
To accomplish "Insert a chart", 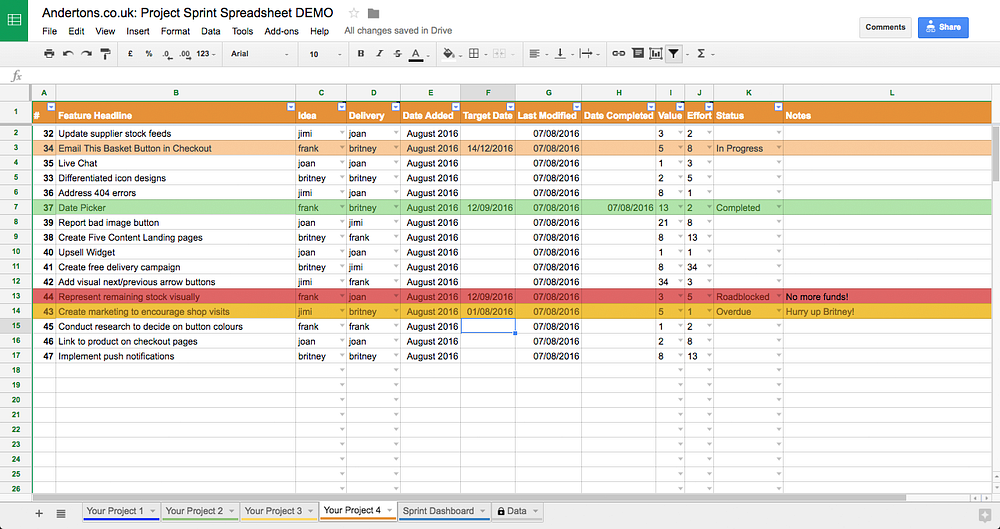I will pos(656,54).
